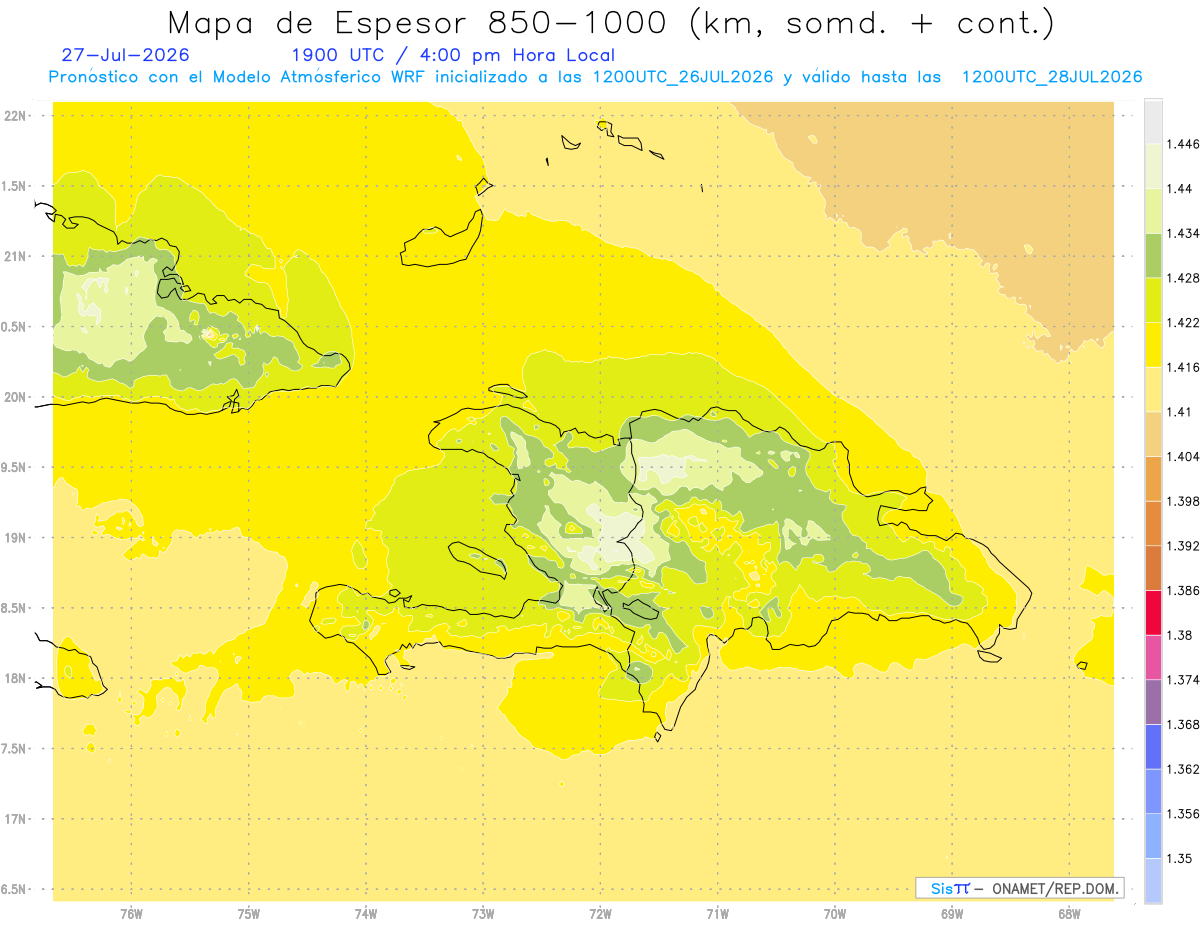Image resolution: width=1200 pixels, height=927 pixels.
Task: Click the '1.428' colorbar value
Action: click(1182, 278)
